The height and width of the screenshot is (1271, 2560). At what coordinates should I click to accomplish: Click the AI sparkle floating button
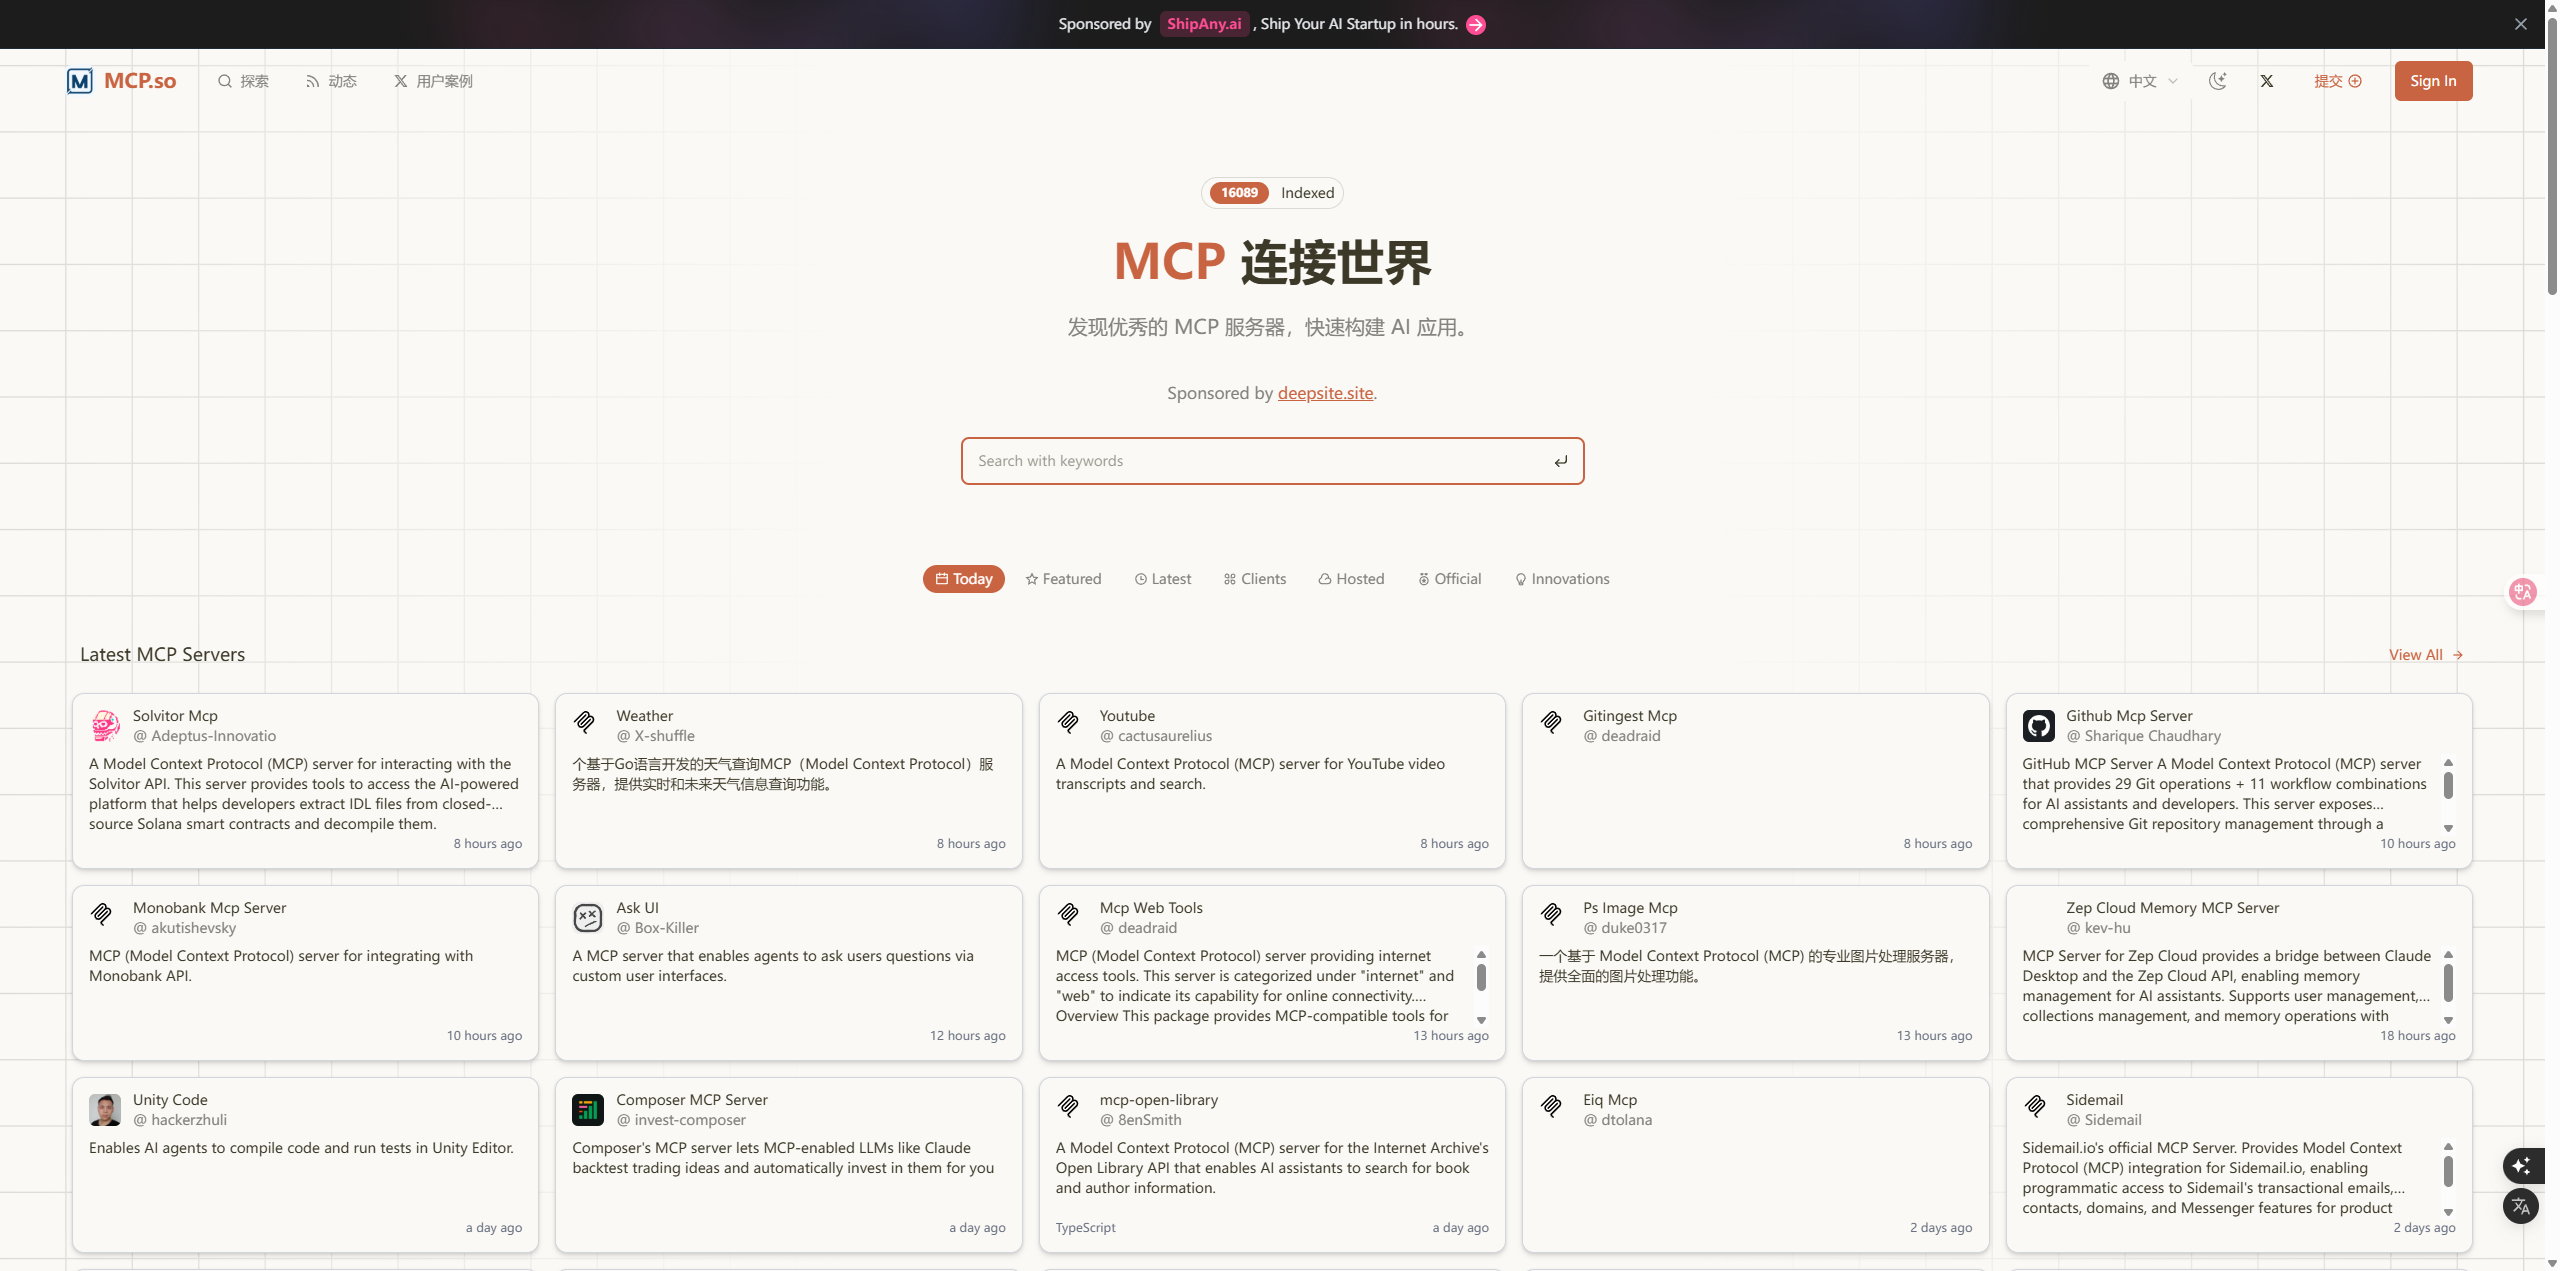2521,1166
